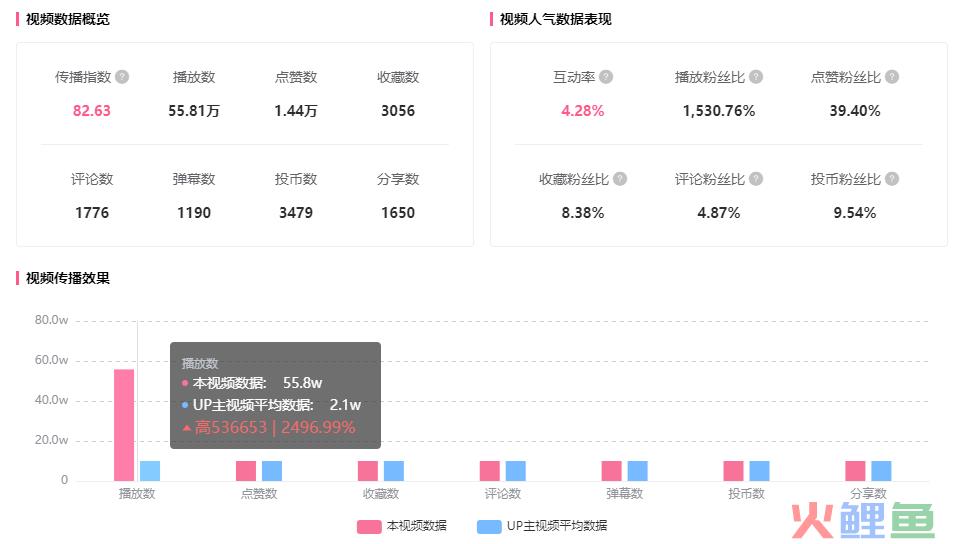Viewport: 959px width, 544px height.
Task: Click help icon next to 播放粉丝比
Action: point(756,77)
